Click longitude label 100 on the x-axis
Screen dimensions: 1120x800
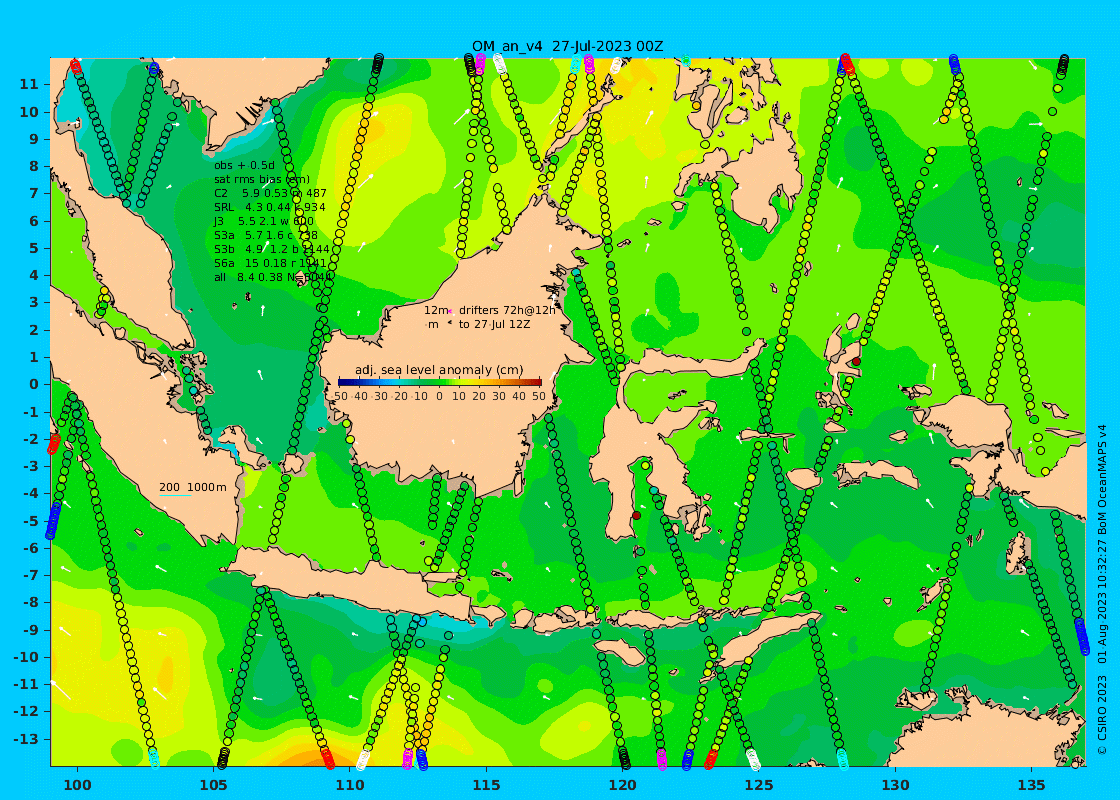point(77,785)
